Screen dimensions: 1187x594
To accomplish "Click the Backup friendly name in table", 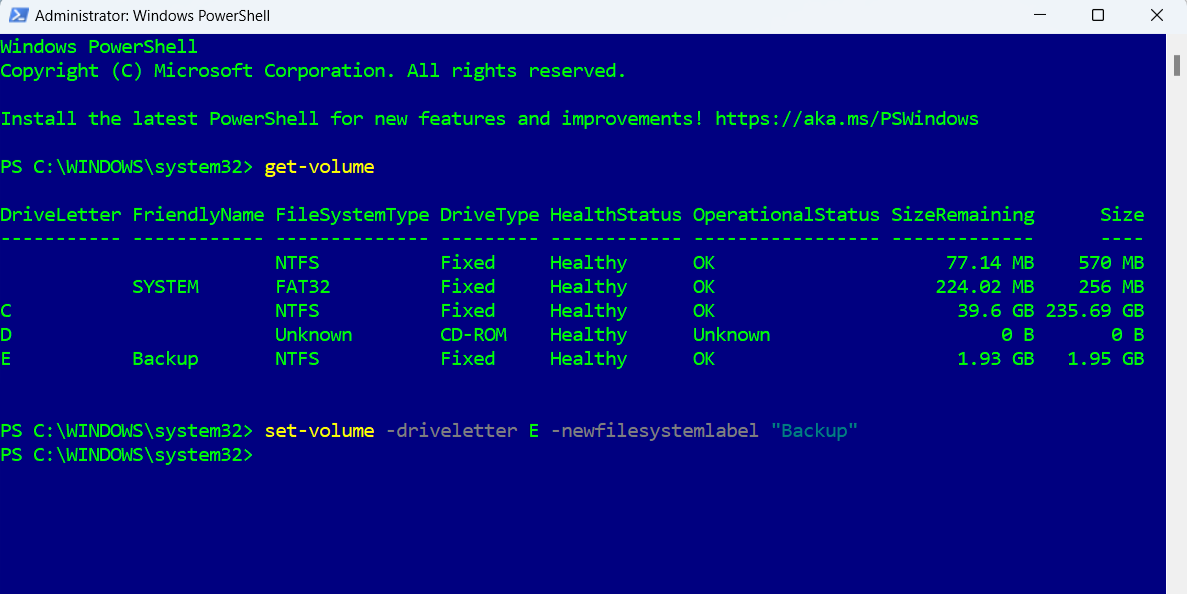I will coord(165,359).
